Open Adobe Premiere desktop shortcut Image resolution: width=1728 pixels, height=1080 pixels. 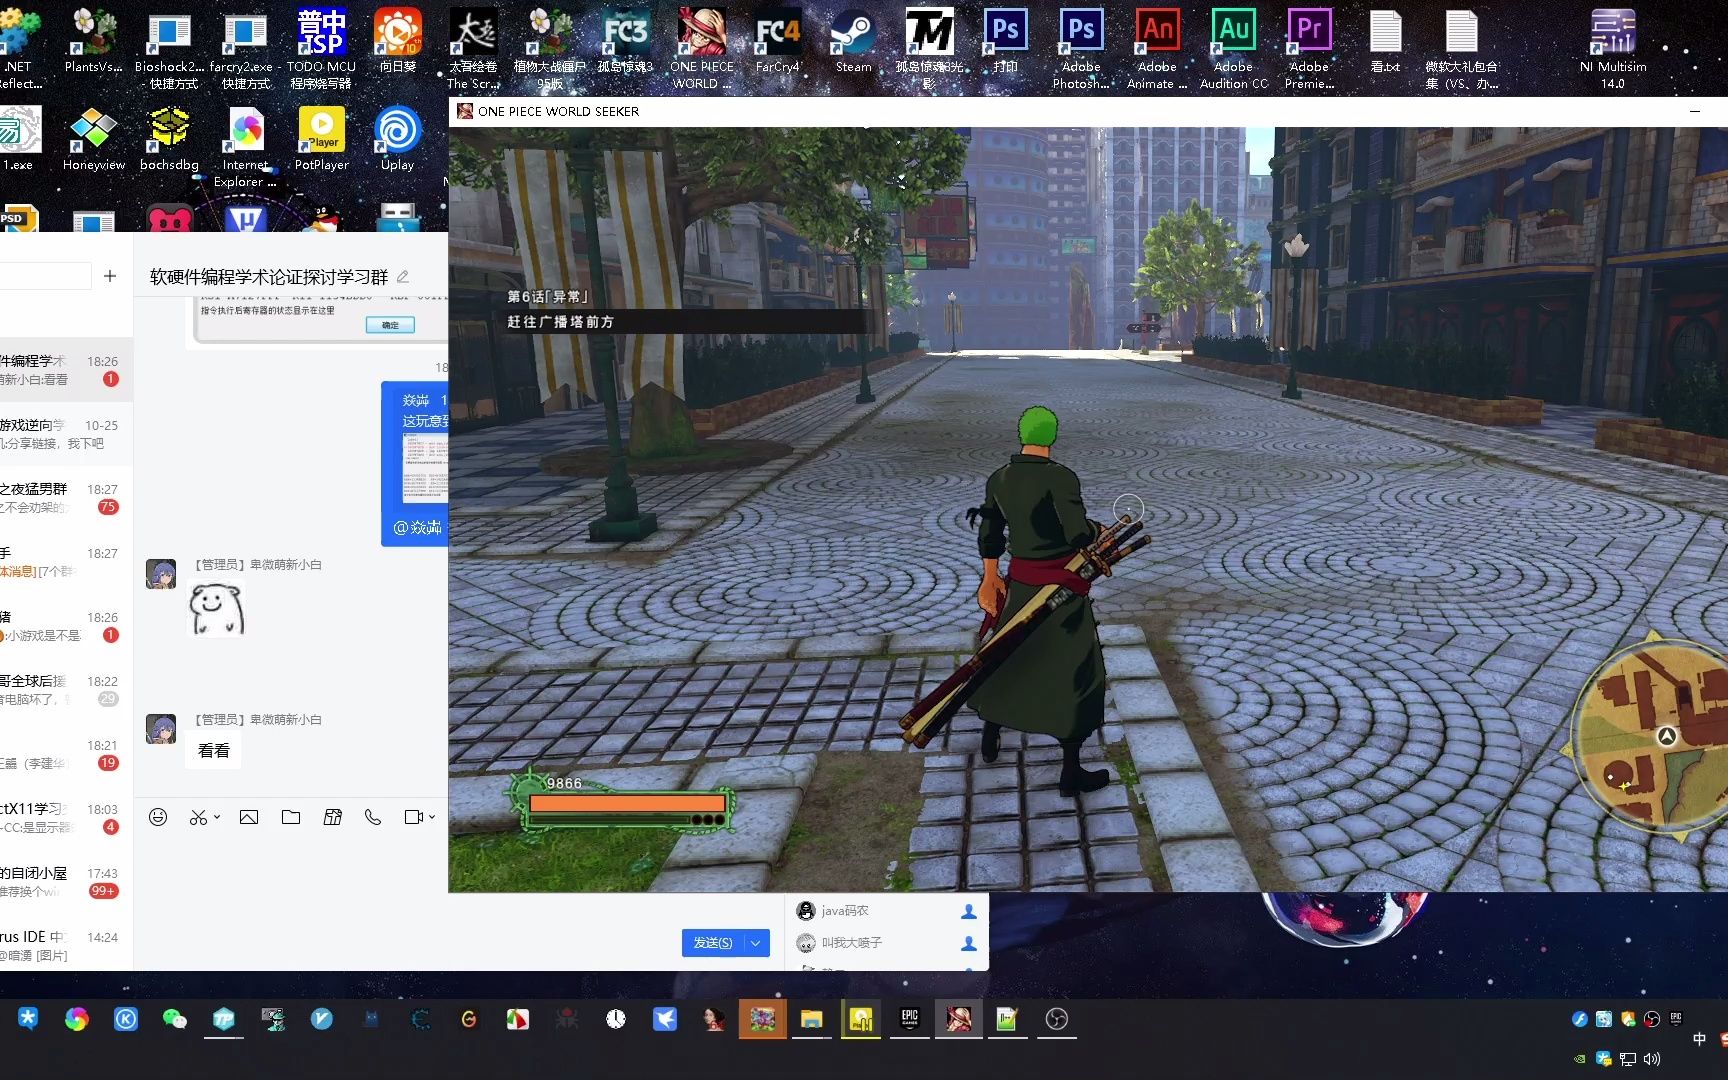tap(1309, 48)
